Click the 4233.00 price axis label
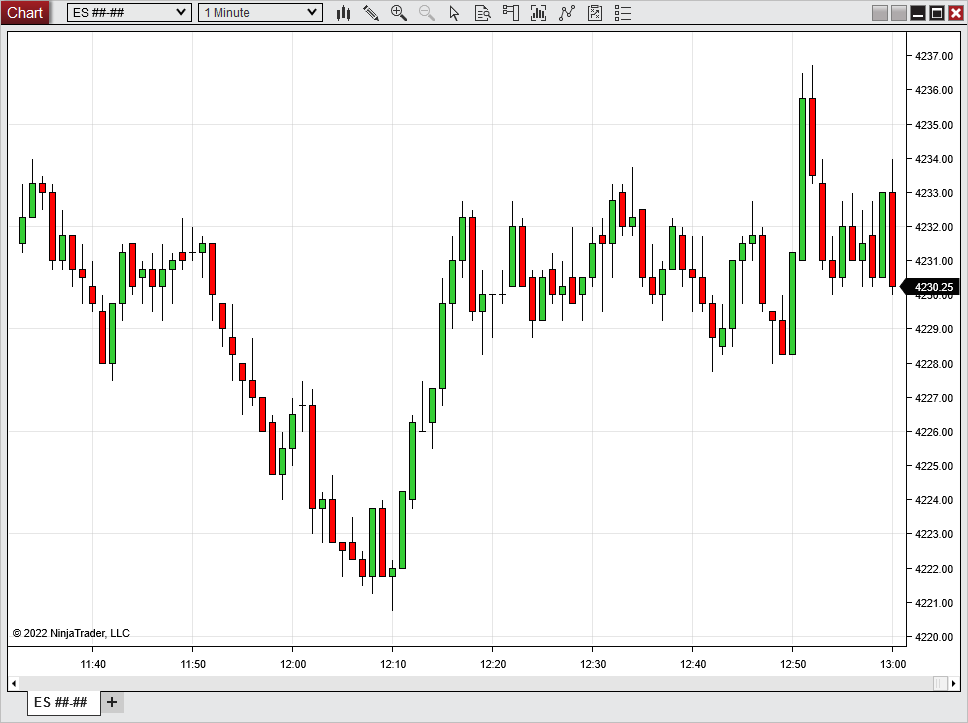 [933, 193]
